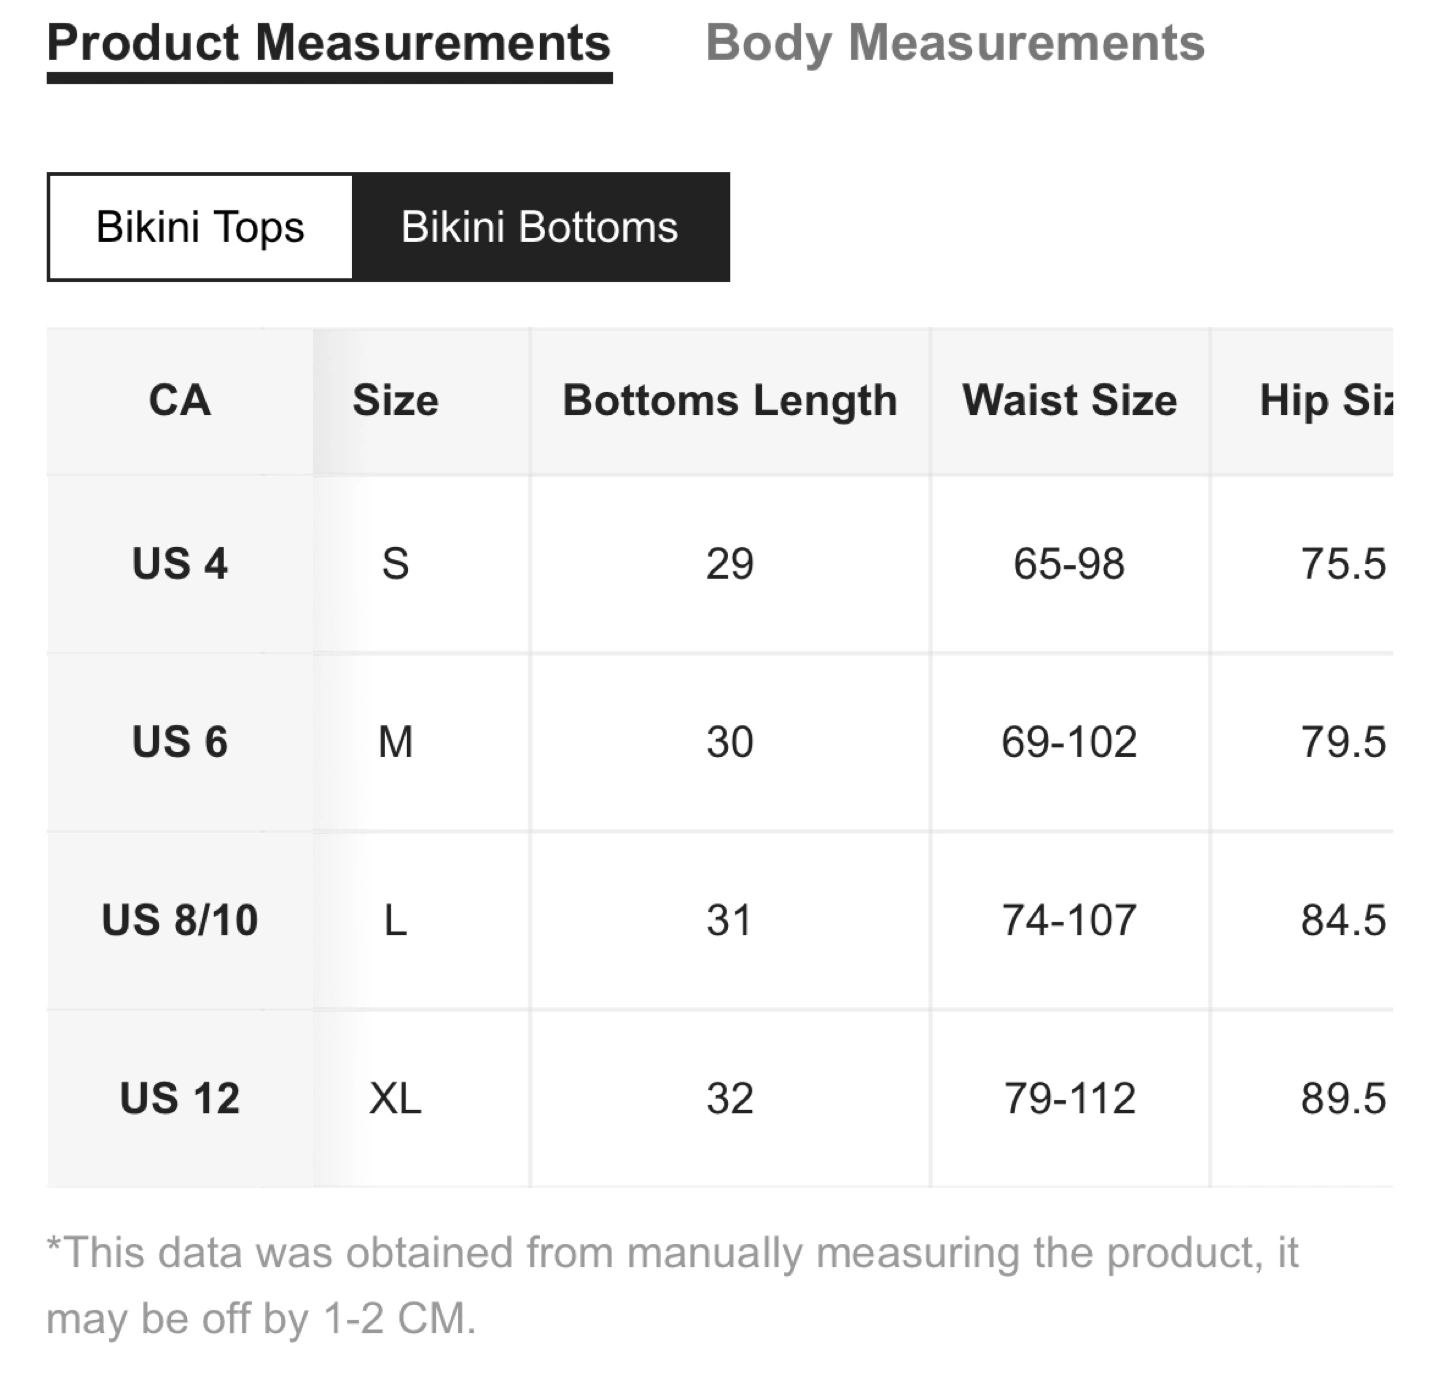Select the Bikini Bottoms toggle button
The image size is (1440, 1393).
pyautogui.click(x=540, y=227)
